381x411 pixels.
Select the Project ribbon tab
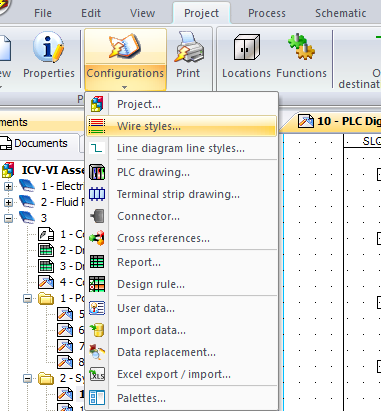(x=201, y=13)
